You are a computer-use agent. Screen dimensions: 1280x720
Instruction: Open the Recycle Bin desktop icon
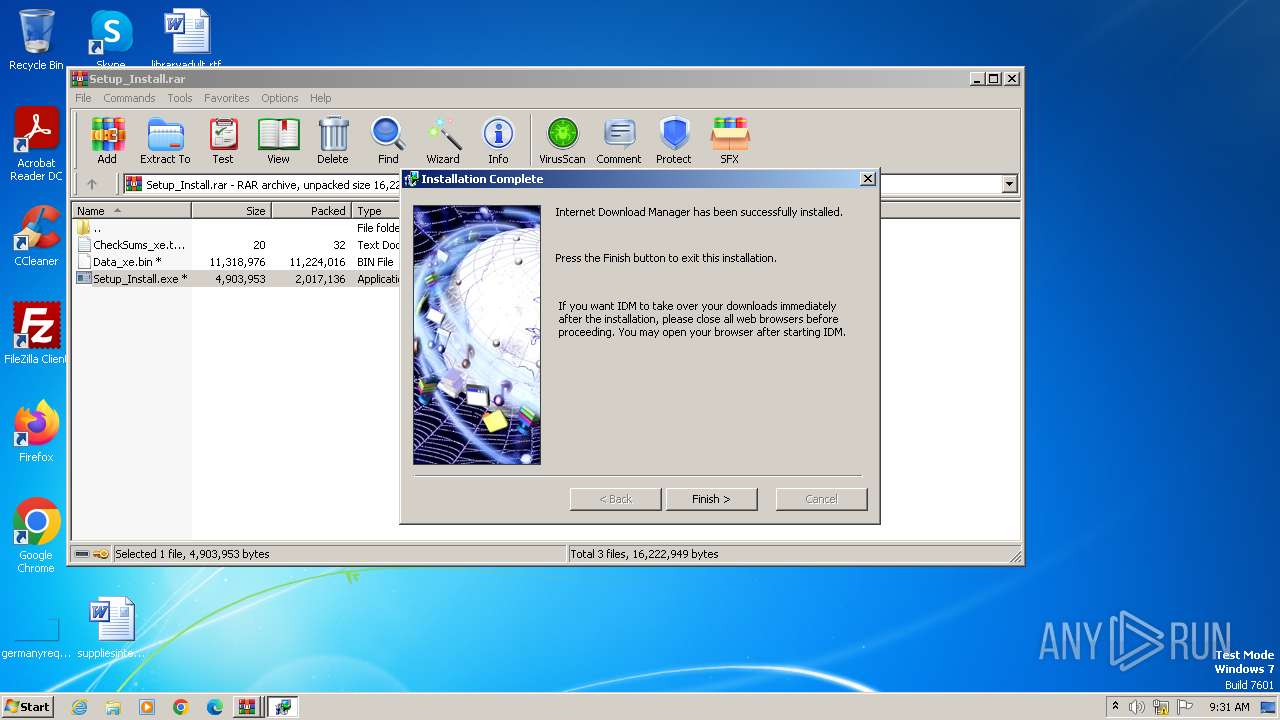point(36,40)
